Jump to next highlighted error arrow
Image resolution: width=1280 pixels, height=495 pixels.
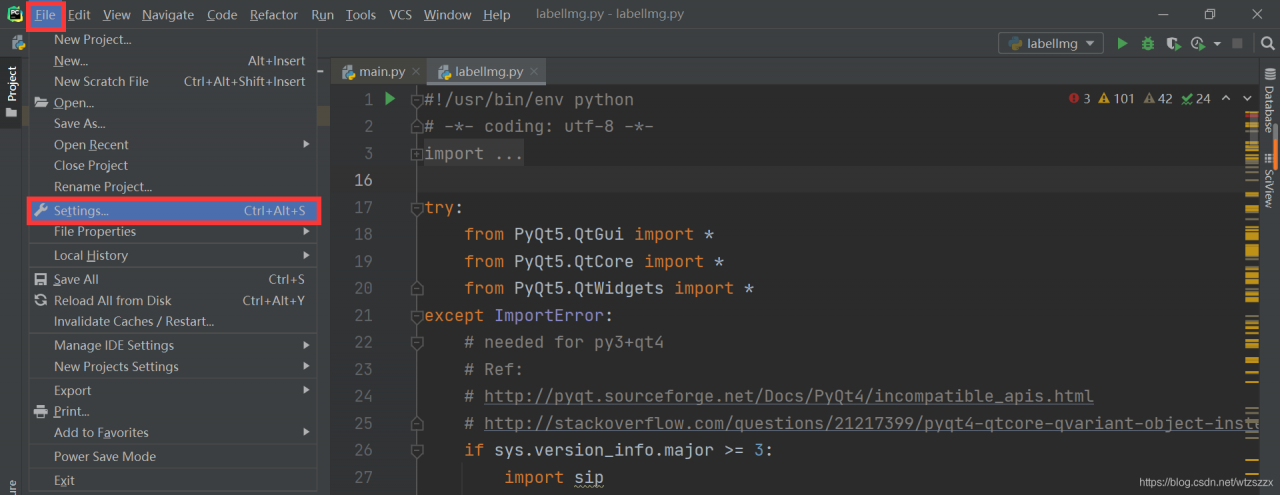[1247, 99]
